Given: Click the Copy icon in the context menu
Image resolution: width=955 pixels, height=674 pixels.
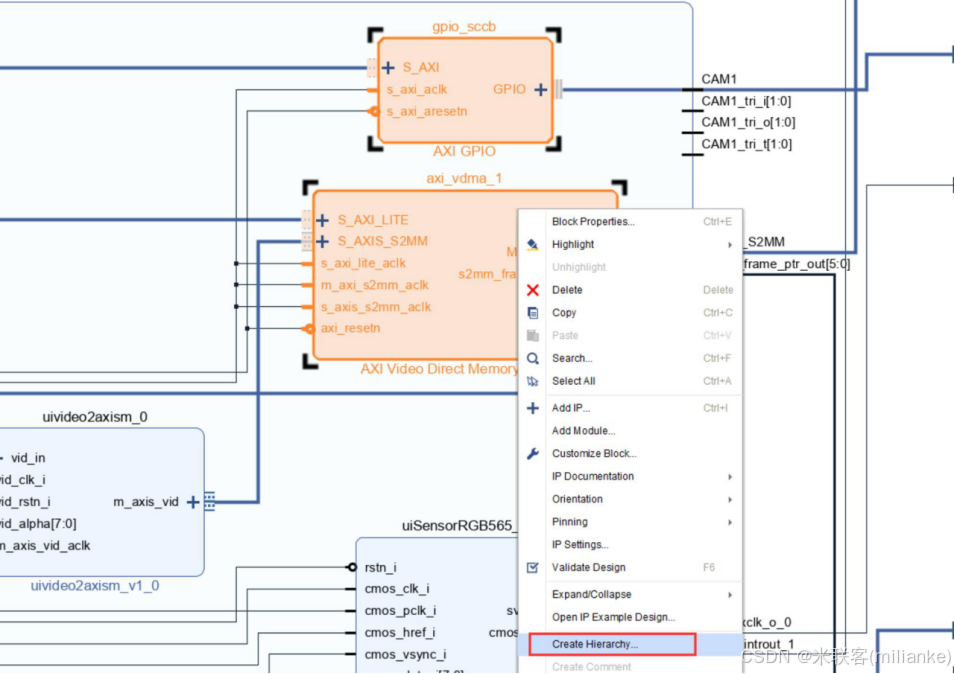Looking at the screenshot, I should (533, 312).
